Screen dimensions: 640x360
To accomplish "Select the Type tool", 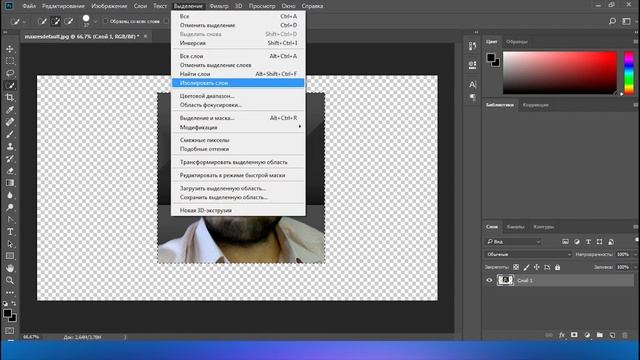I will click(x=10, y=232).
